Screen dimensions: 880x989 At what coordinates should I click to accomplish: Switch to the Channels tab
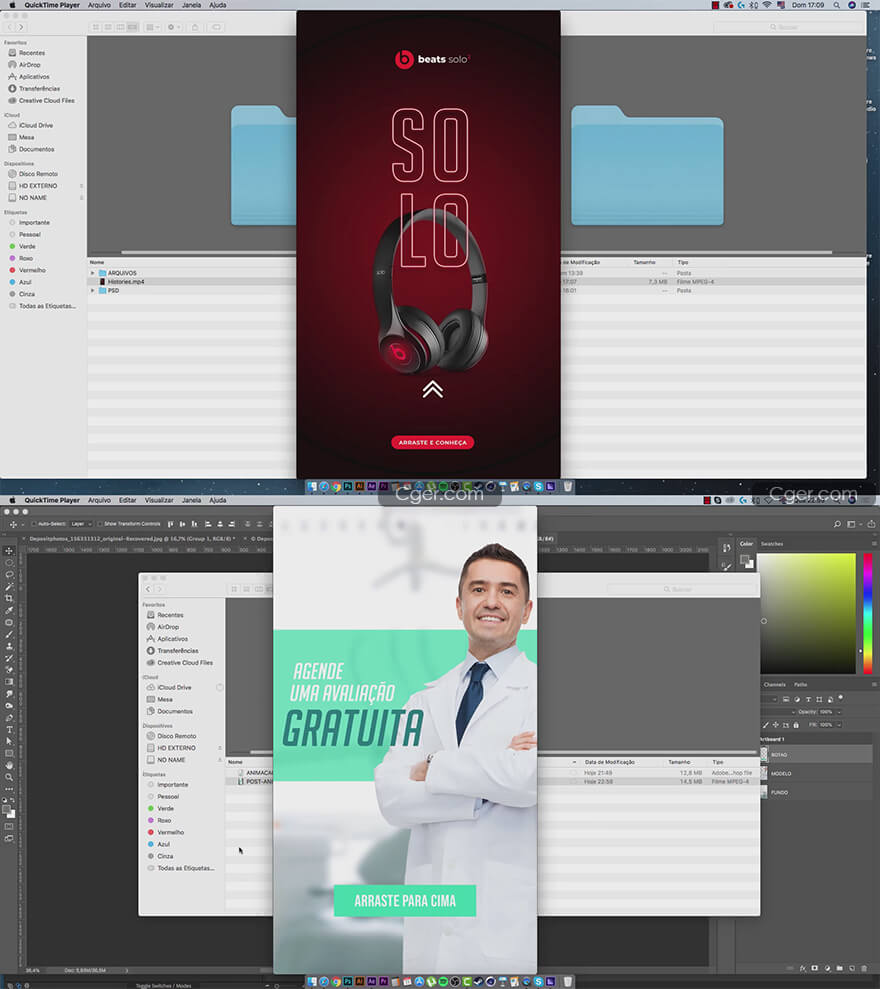tap(775, 684)
